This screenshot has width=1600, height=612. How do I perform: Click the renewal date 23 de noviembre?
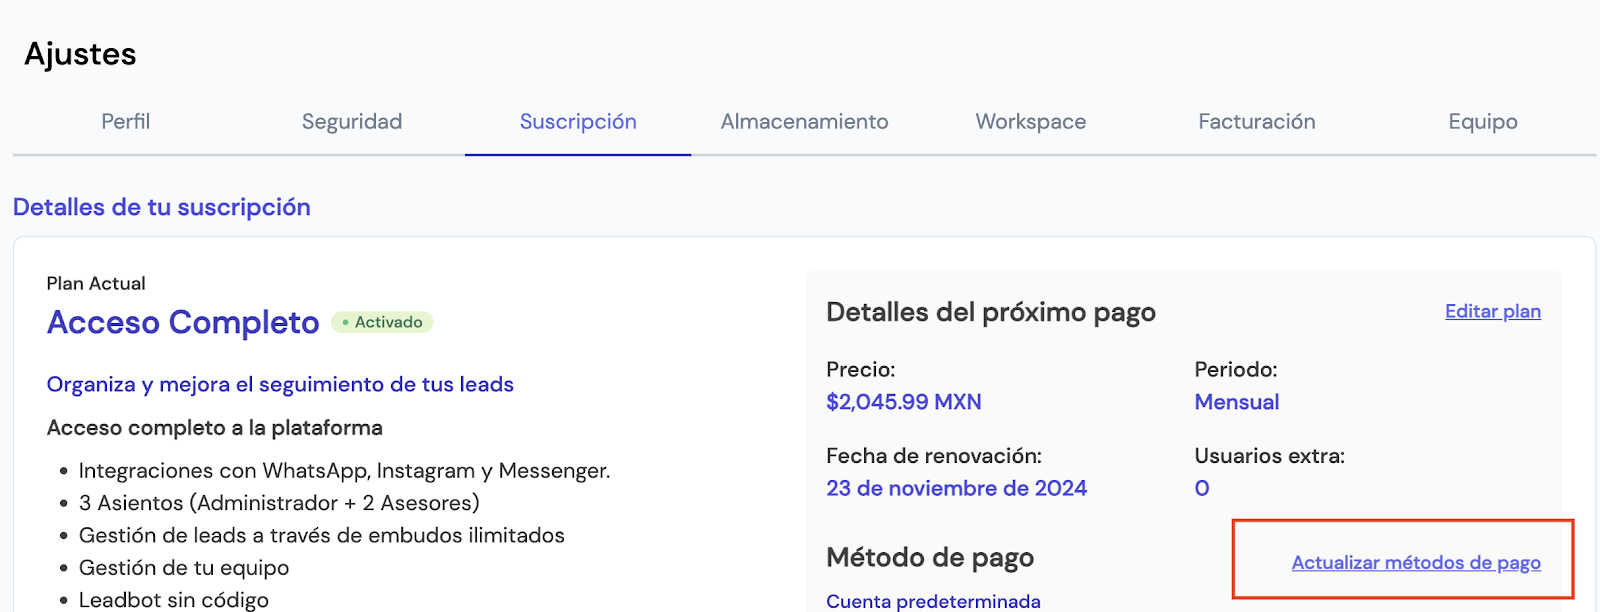coord(956,488)
